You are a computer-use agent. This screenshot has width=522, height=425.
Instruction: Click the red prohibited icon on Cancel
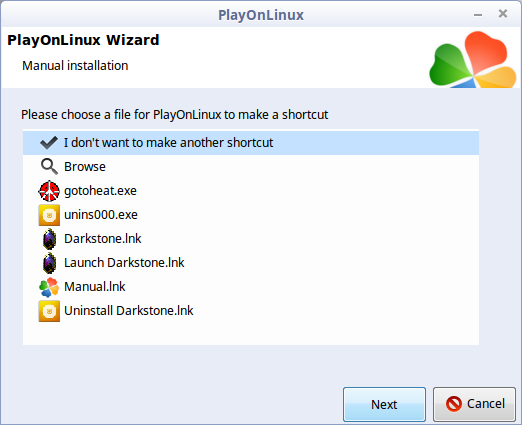point(454,404)
